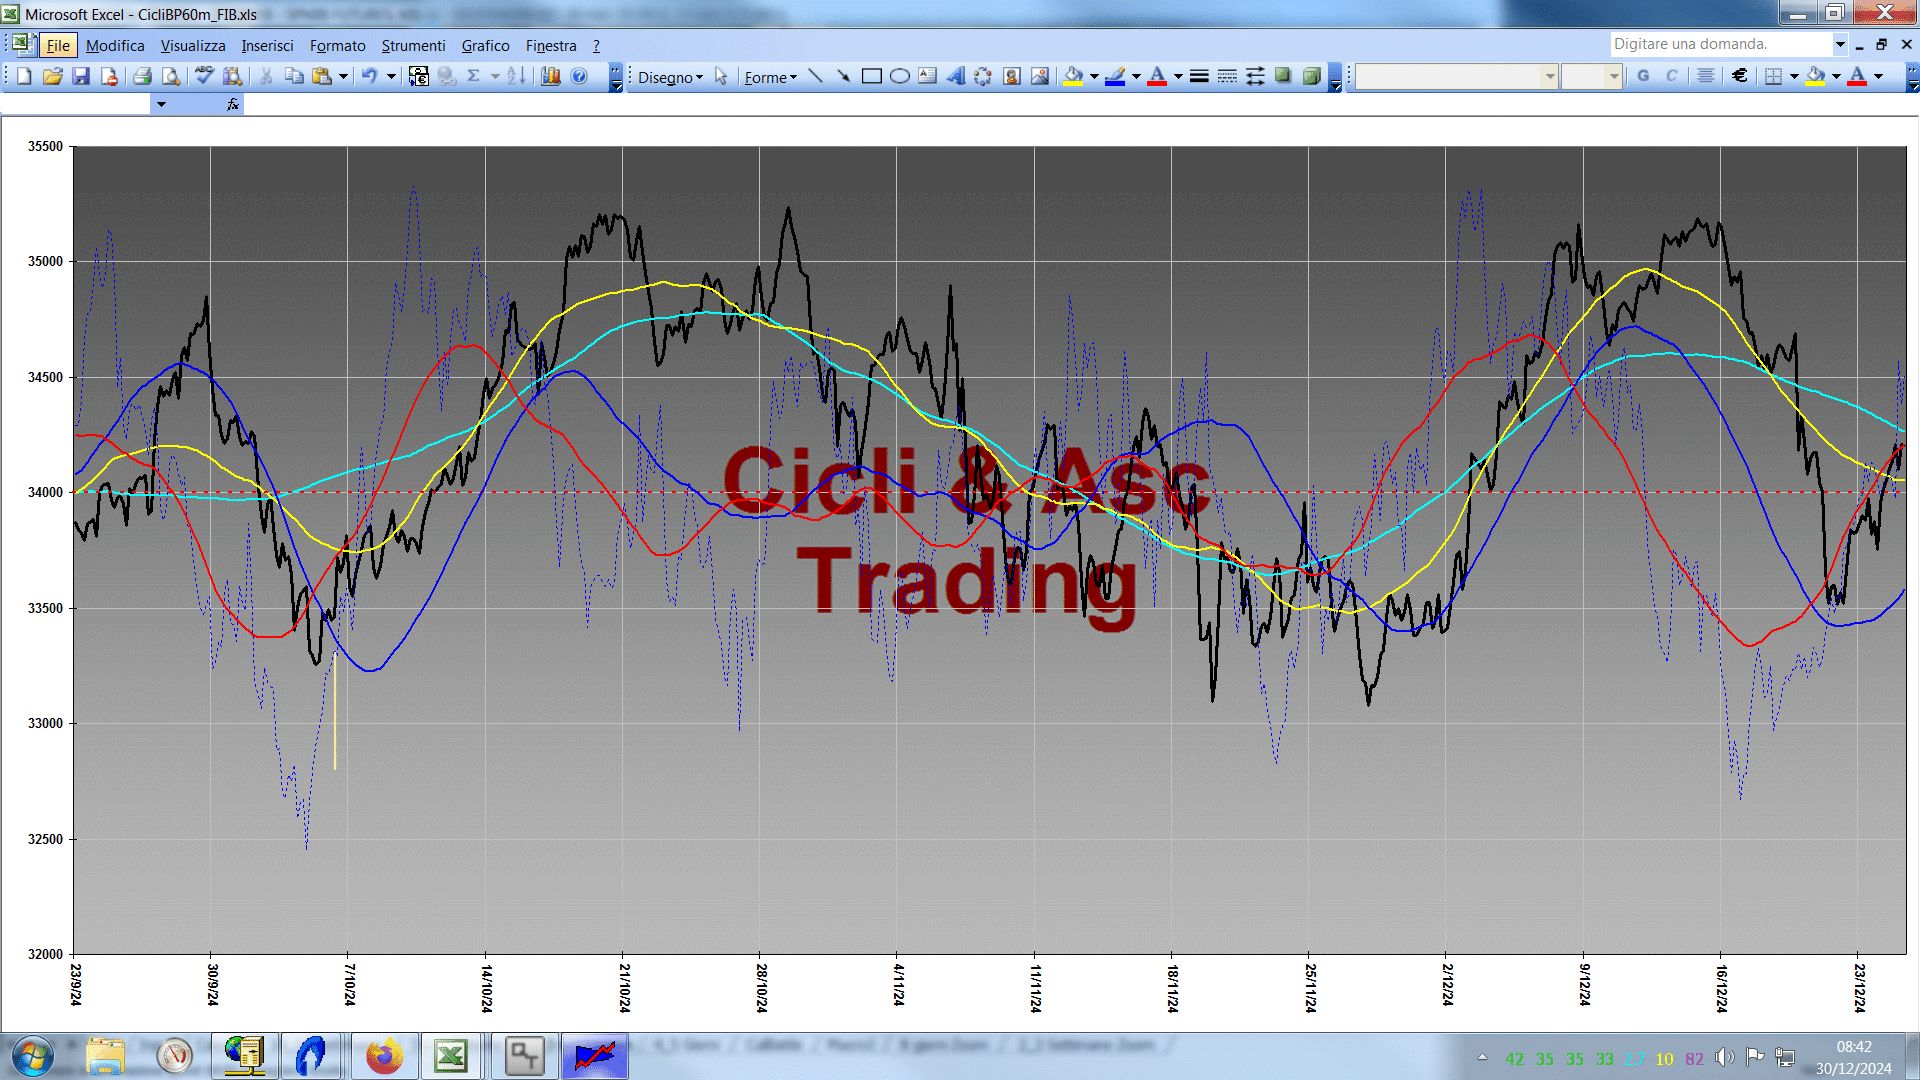Open the Visualizza menu

point(193,46)
